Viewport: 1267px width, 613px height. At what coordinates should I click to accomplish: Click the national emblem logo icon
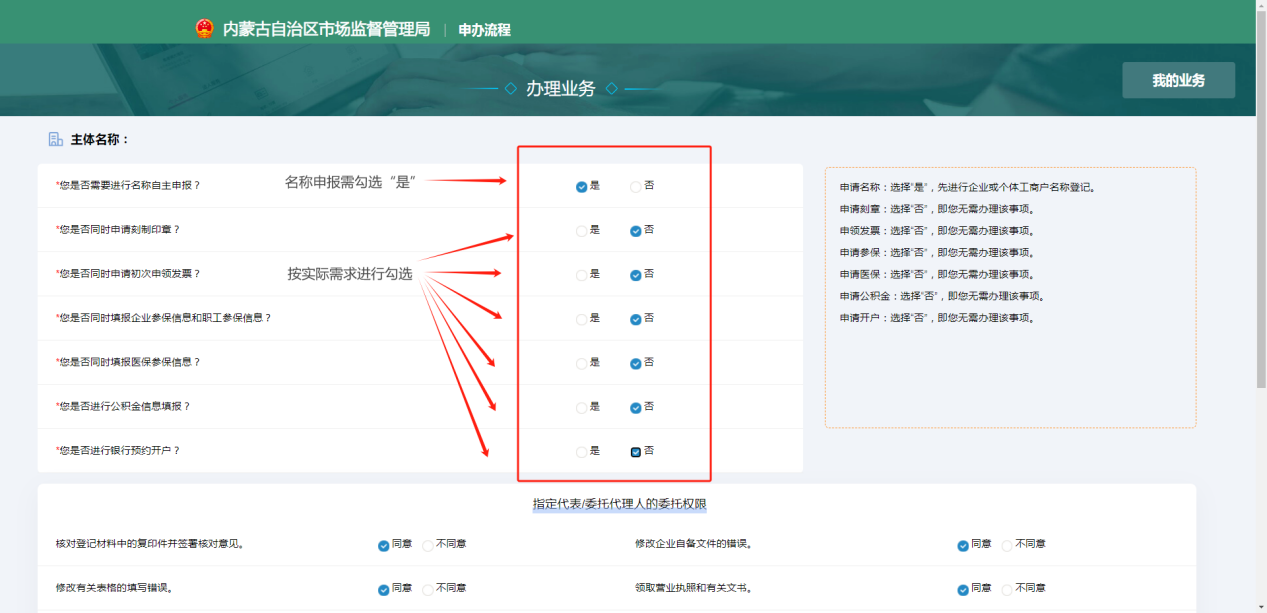(x=204, y=29)
